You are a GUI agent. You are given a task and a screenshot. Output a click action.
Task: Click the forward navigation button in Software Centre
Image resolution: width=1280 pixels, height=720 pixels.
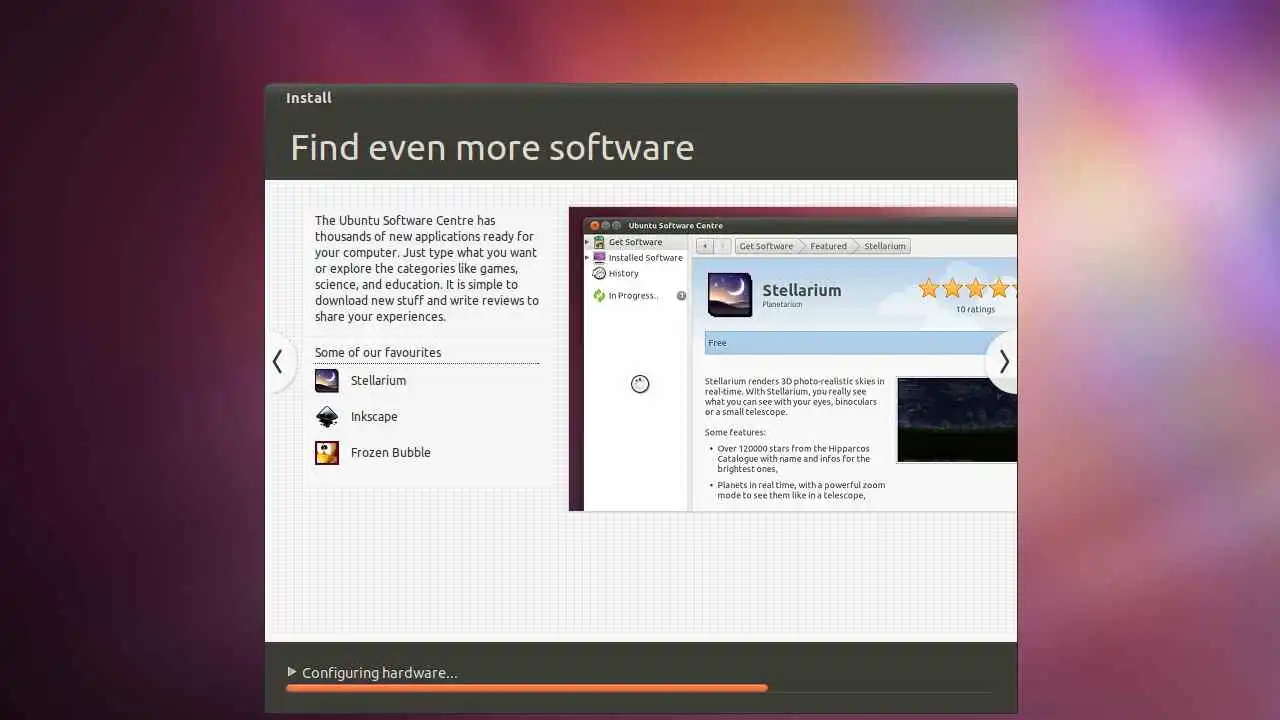pyautogui.click(x=723, y=246)
